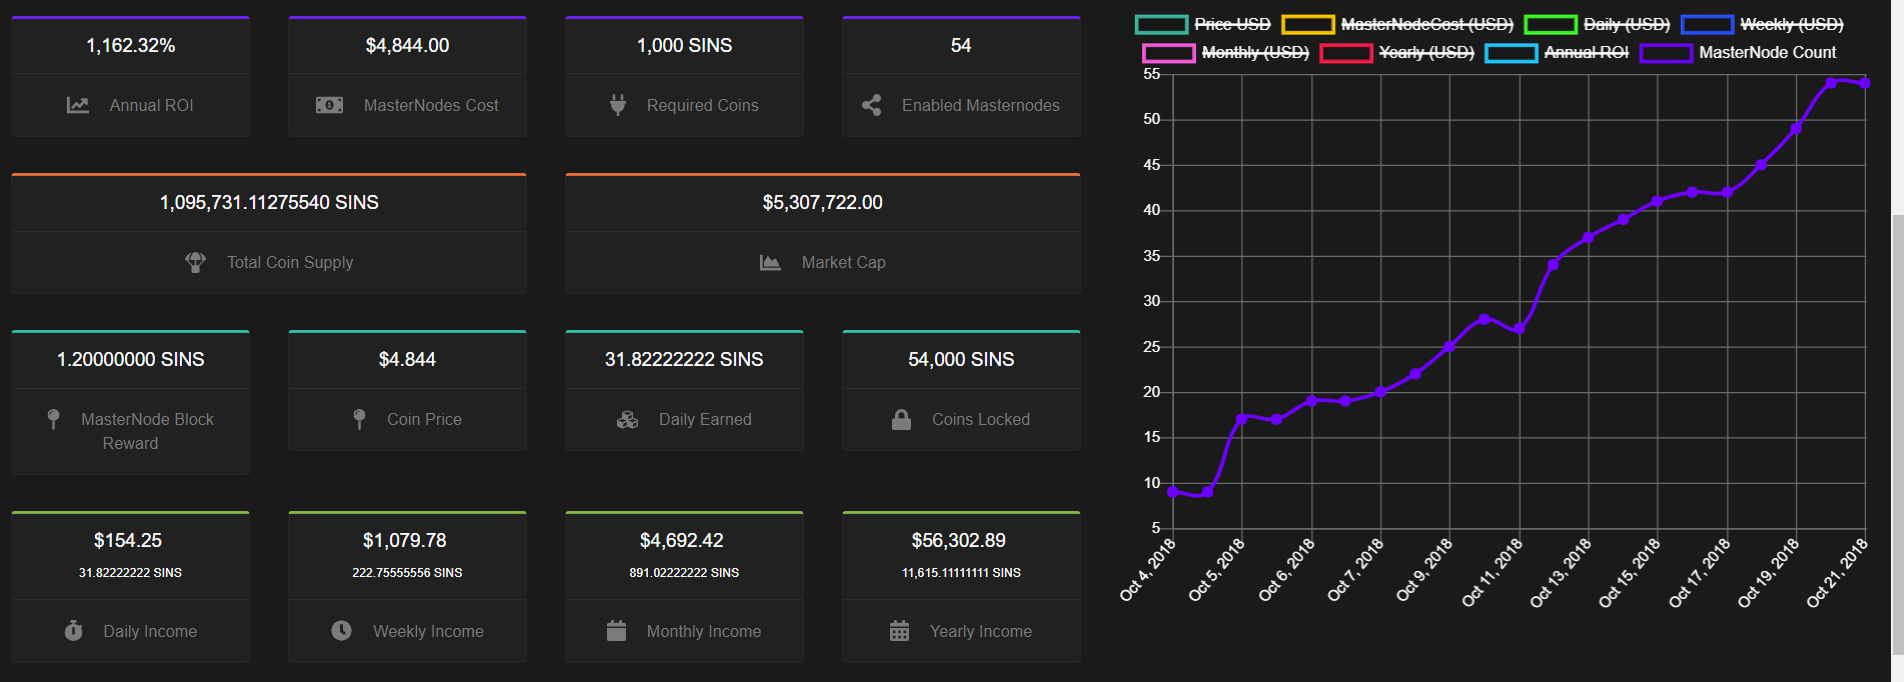1904x682 pixels.
Task: Click the 1,000 SINS required coins value
Action: pyautogui.click(x=685, y=46)
